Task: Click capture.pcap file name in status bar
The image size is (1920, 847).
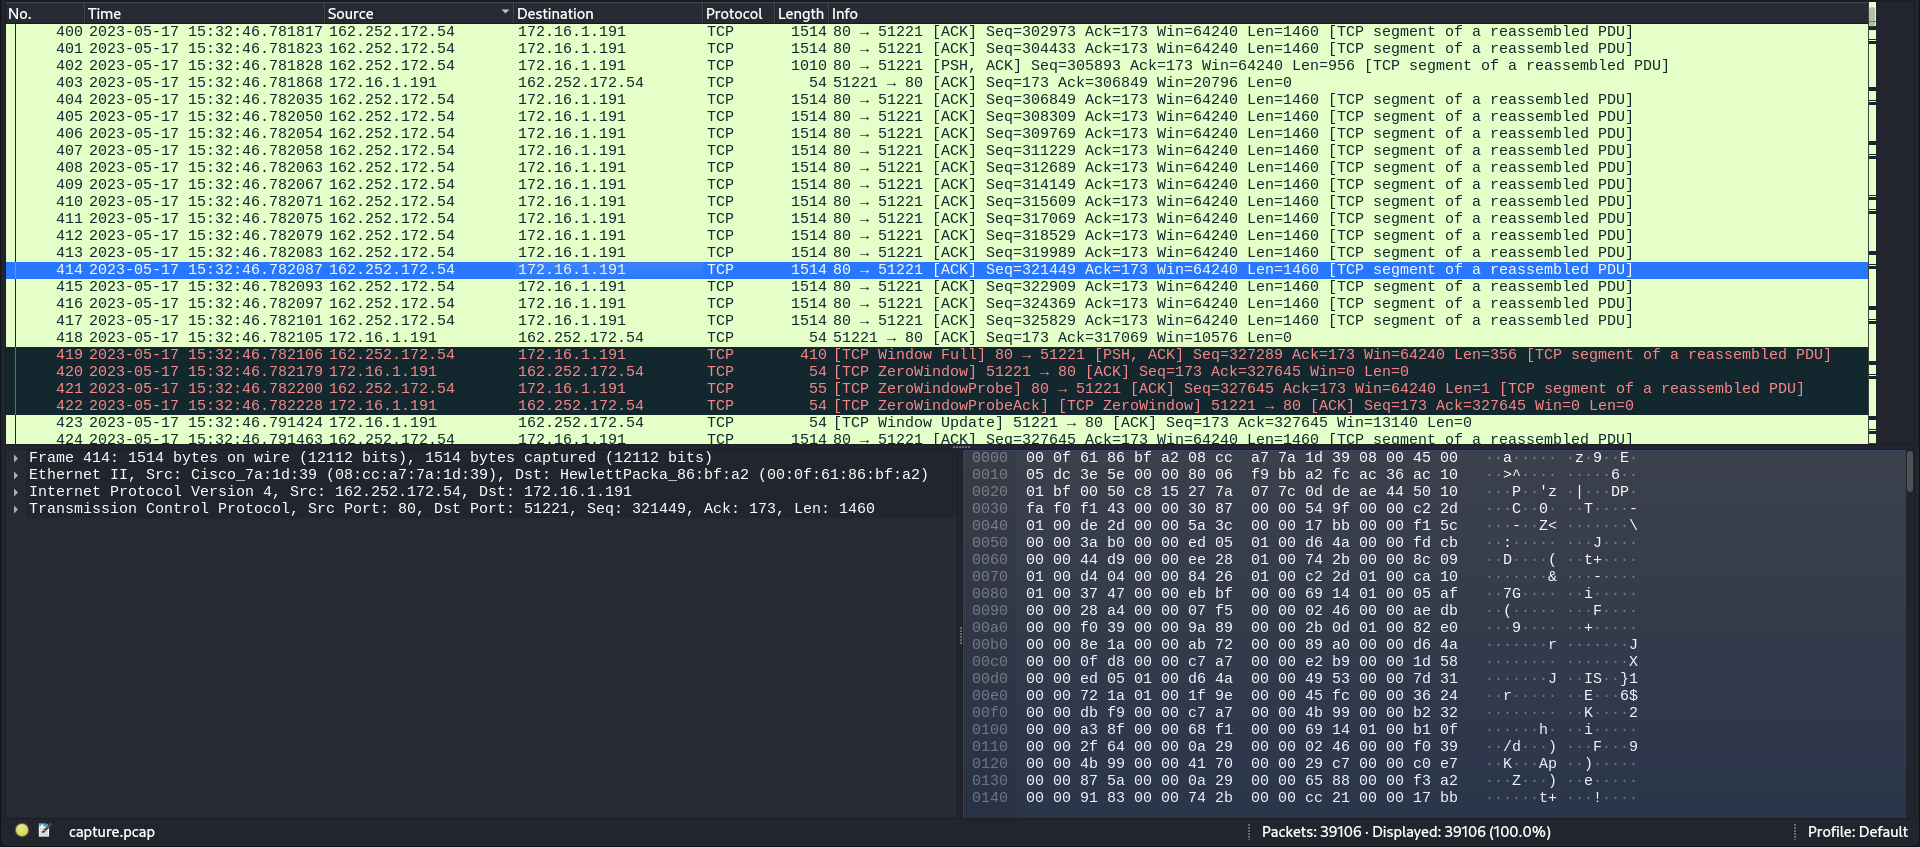Action: click(x=112, y=831)
